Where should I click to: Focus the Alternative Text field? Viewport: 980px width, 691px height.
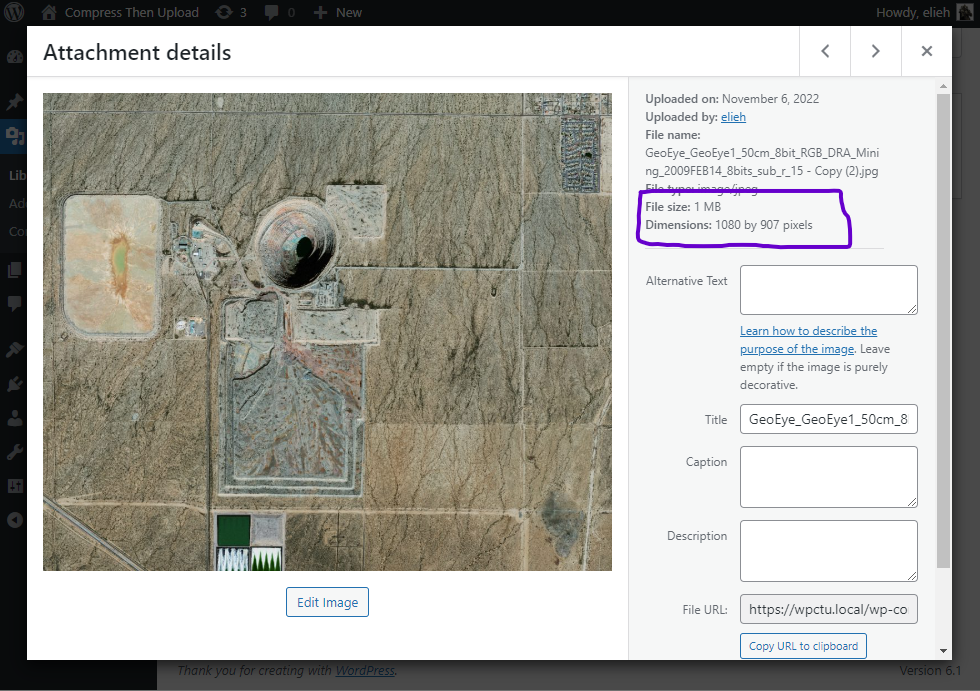point(829,290)
